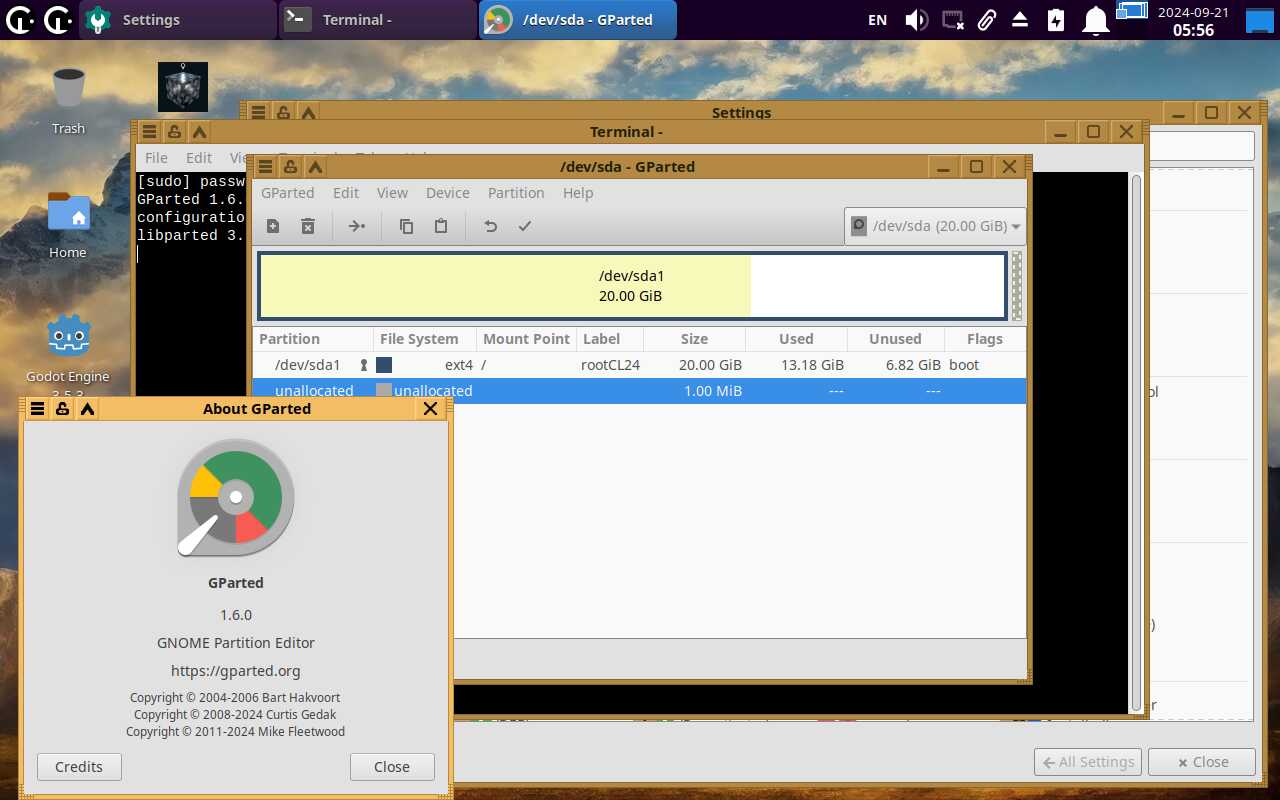Screen dimensions: 1280x800
Task: Click the Close button in About GParted dialog
Action: coord(392,767)
